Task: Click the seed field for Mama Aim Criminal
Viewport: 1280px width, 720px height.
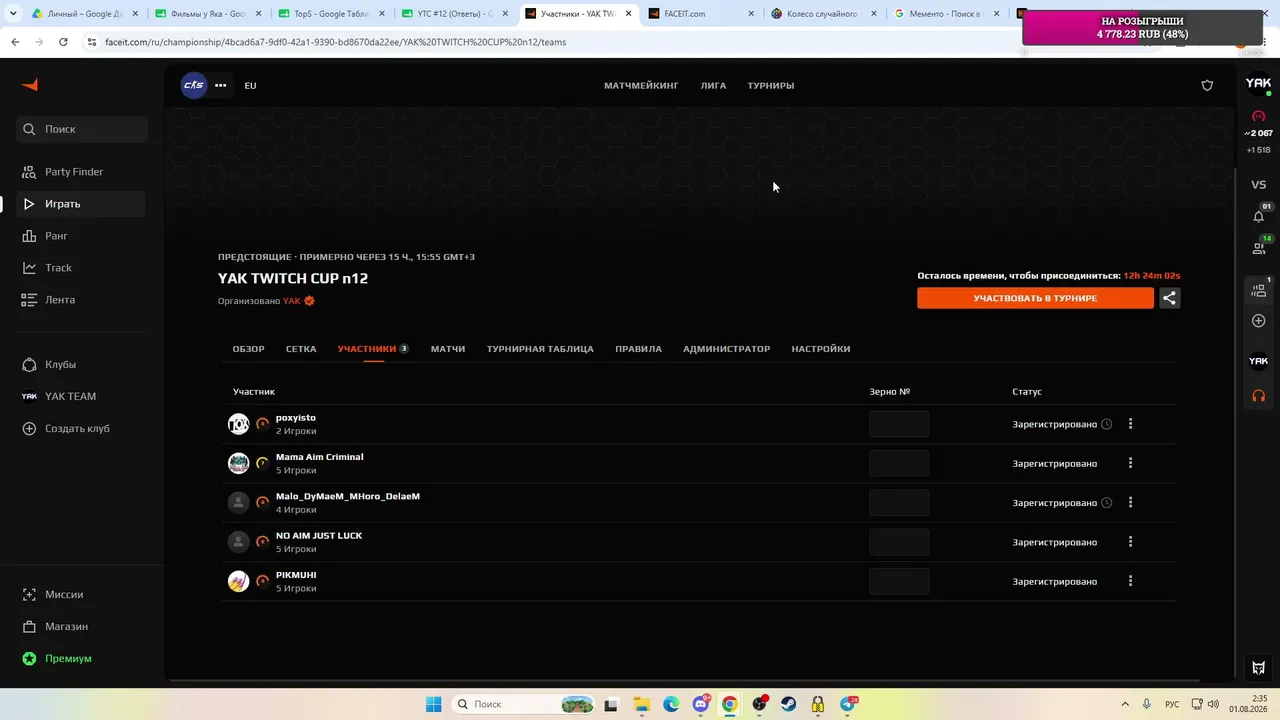Action: pos(899,463)
